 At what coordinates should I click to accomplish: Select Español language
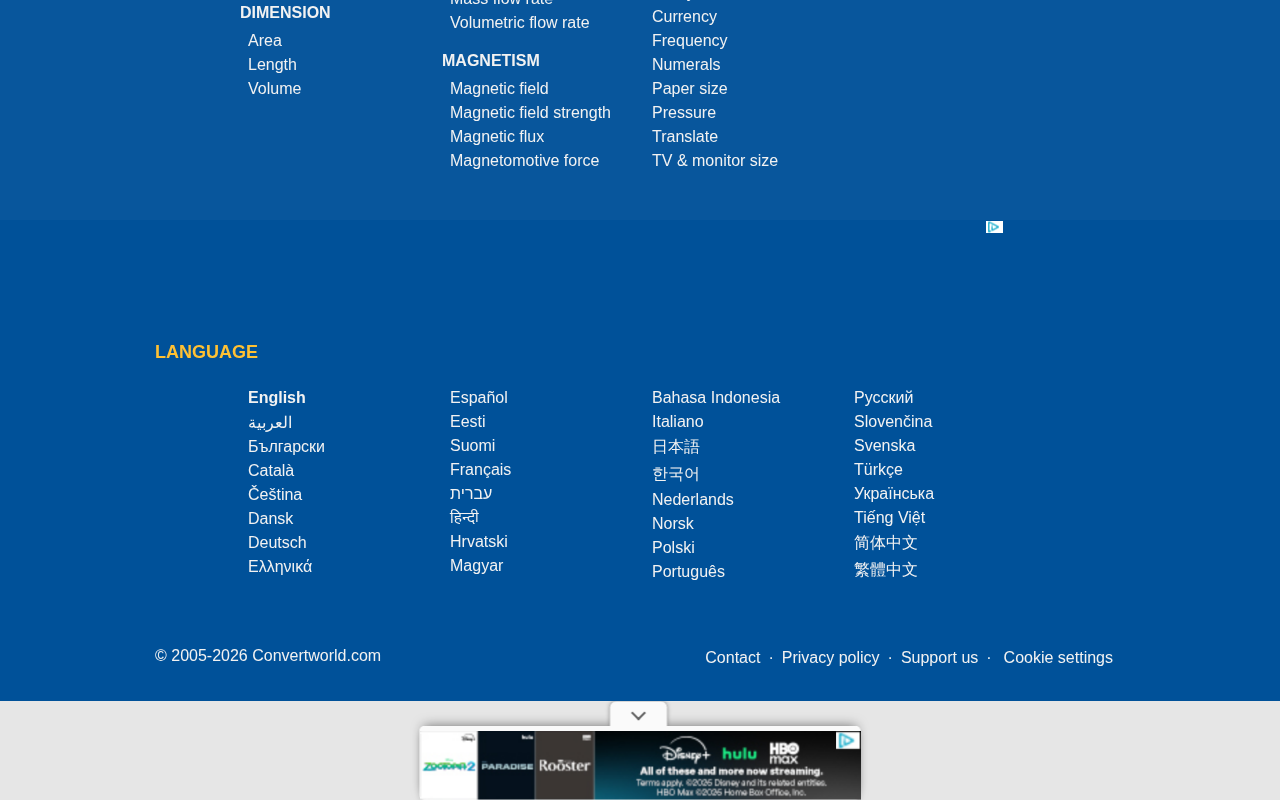point(479,398)
